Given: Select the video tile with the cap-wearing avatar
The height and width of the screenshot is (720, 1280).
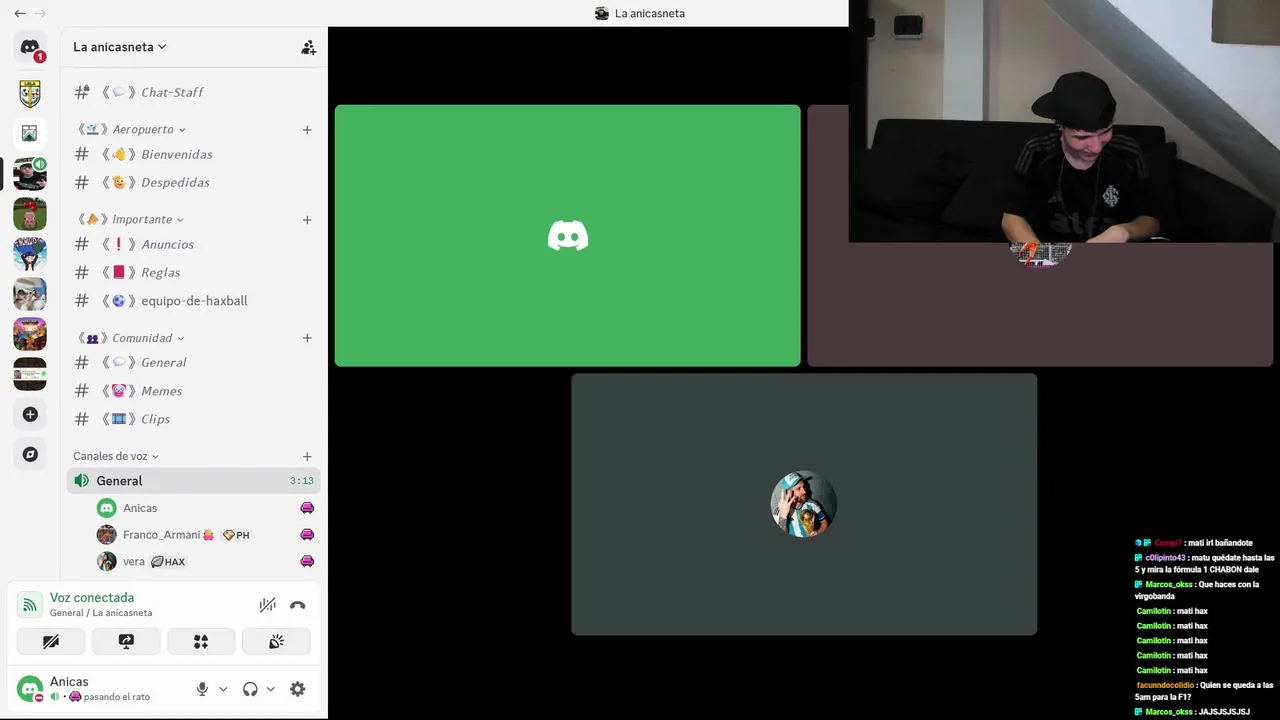Looking at the screenshot, I should [804, 504].
